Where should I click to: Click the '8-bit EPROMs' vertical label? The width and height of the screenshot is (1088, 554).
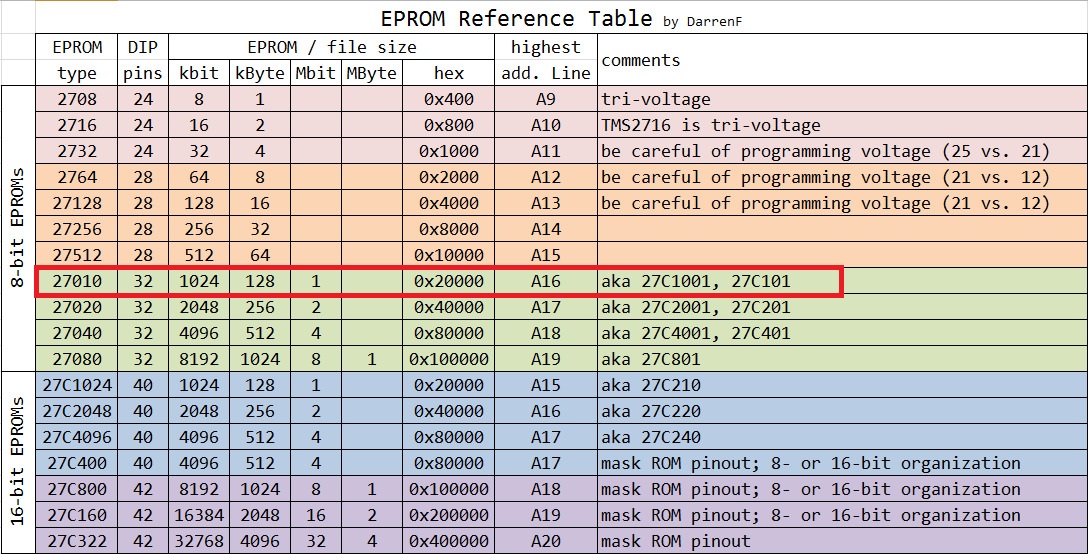(x=17, y=229)
